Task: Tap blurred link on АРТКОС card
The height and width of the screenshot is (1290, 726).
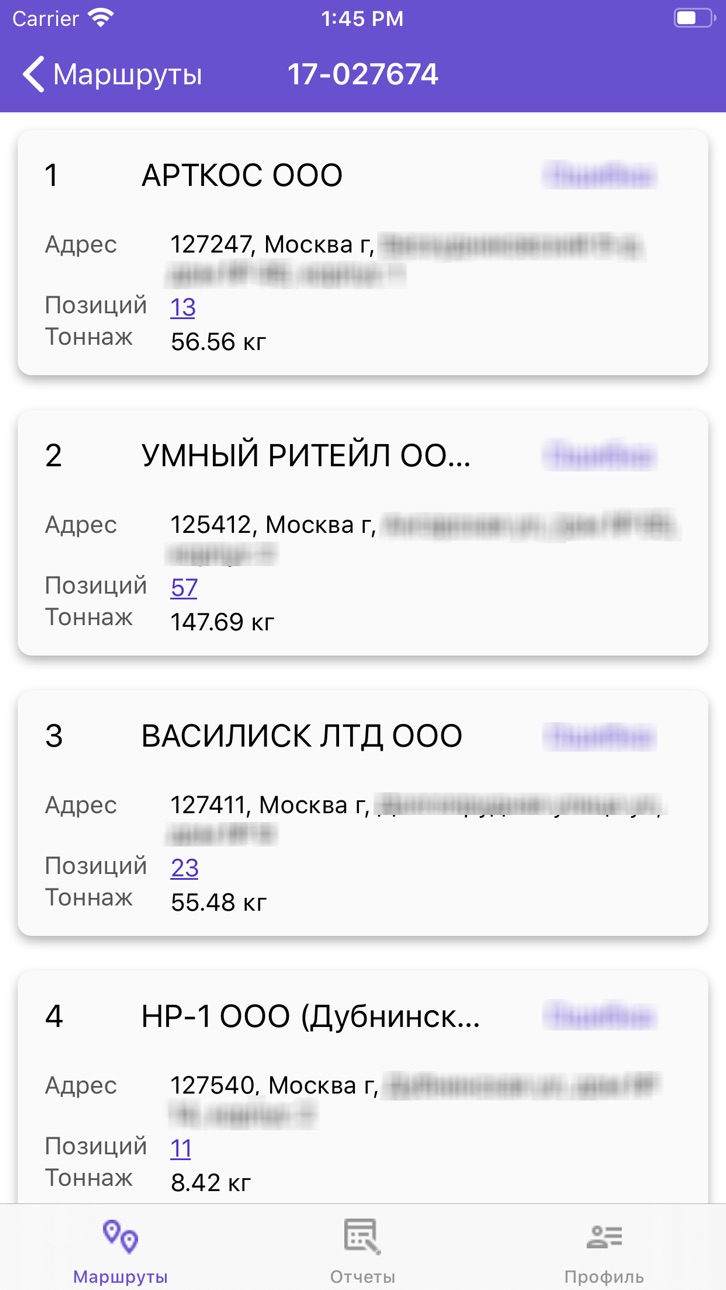Action: 600,176
